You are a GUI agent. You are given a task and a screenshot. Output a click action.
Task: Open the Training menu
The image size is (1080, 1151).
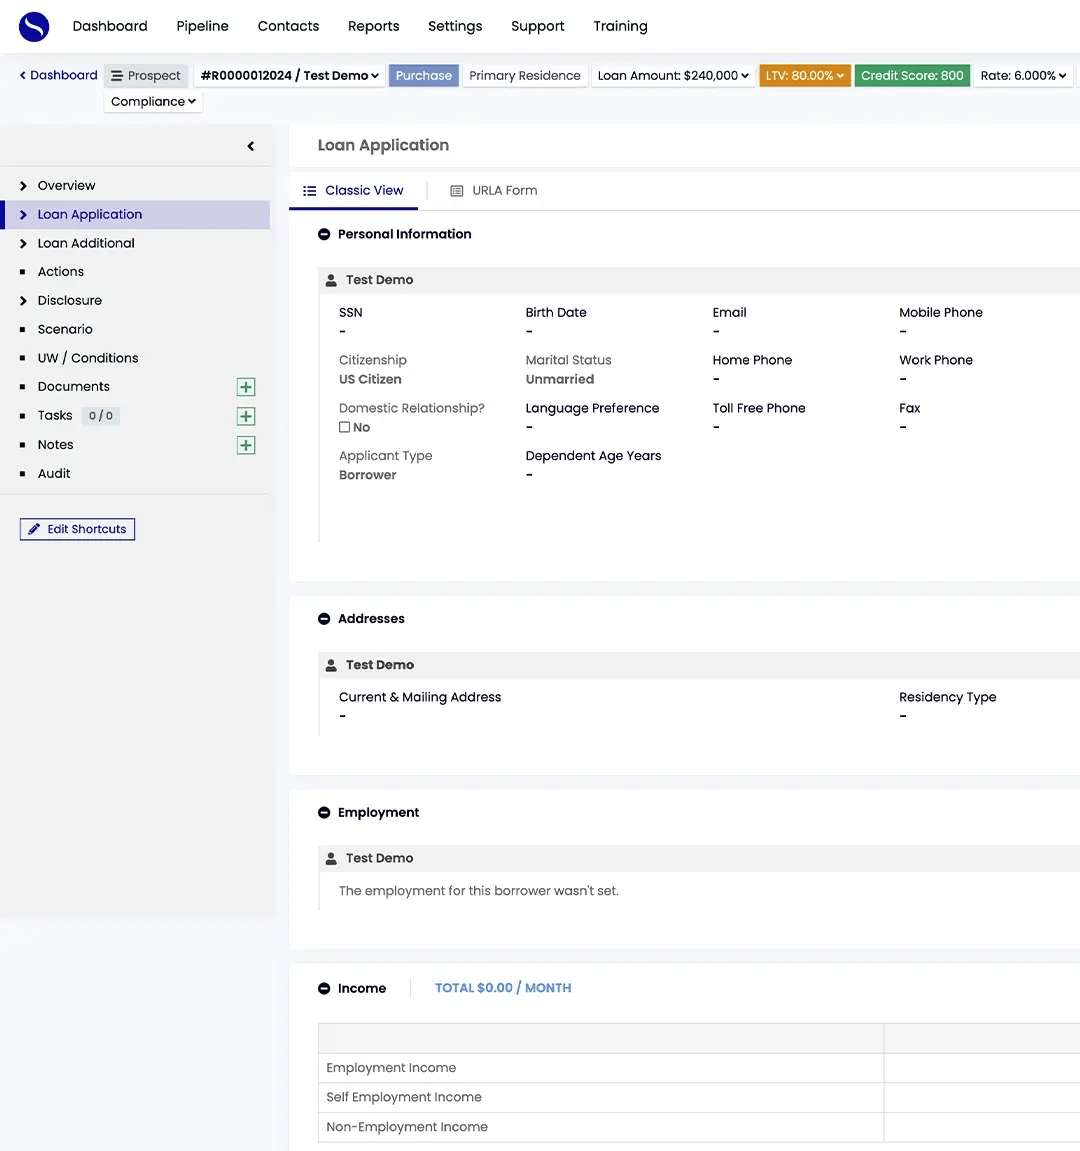[x=620, y=26]
